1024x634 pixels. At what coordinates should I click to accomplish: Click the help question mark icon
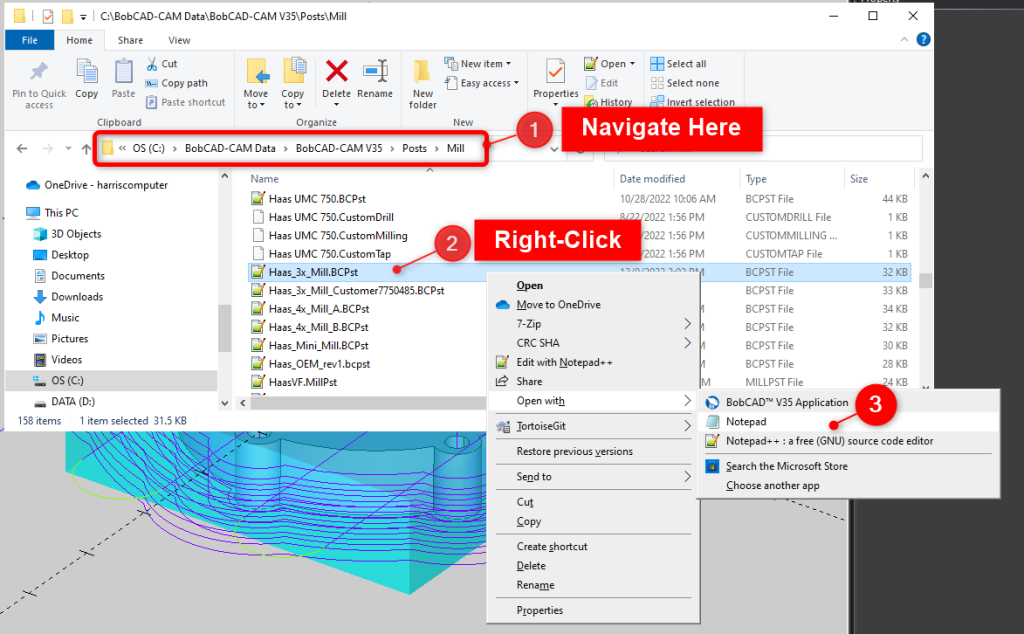tap(923, 40)
